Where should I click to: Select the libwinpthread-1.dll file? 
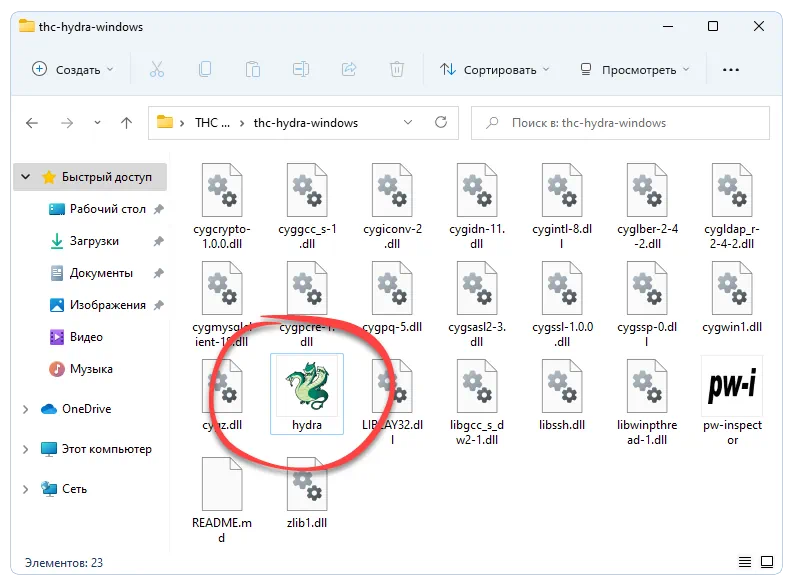[647, 402]
